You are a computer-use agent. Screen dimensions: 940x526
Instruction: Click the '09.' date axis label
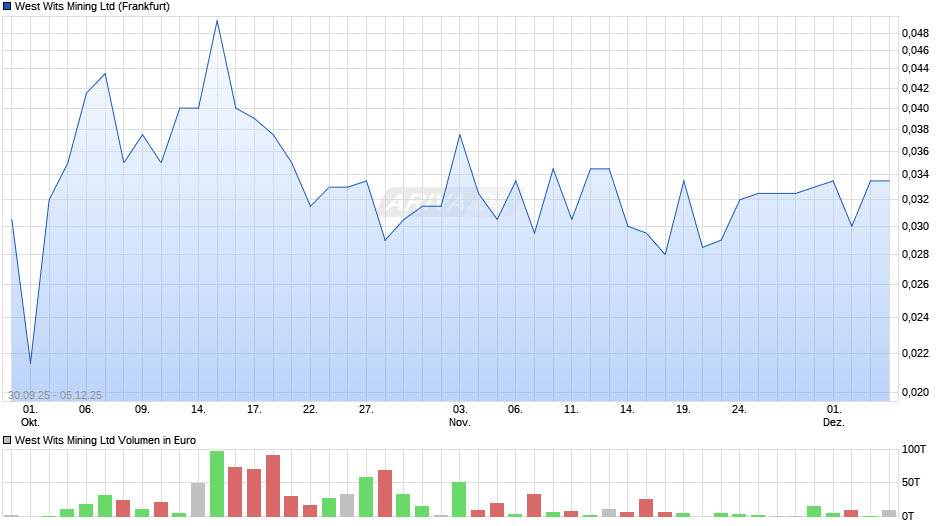click(x=142, y=410)
